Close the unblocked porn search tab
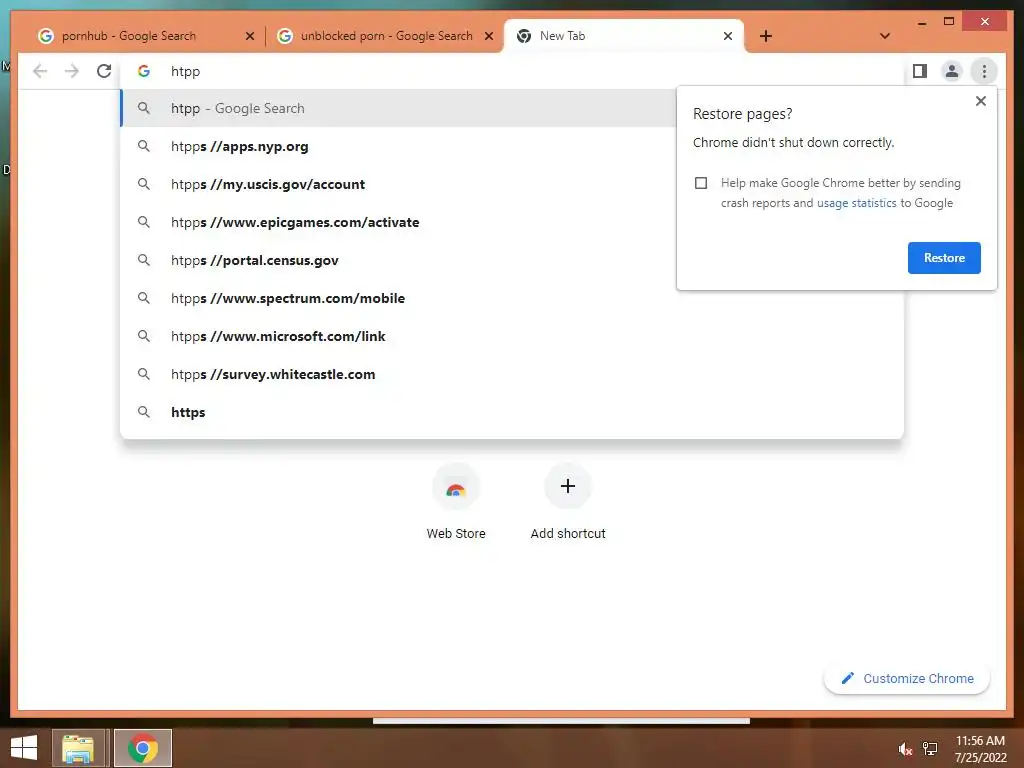1024x768 pixels. (488, 36)
